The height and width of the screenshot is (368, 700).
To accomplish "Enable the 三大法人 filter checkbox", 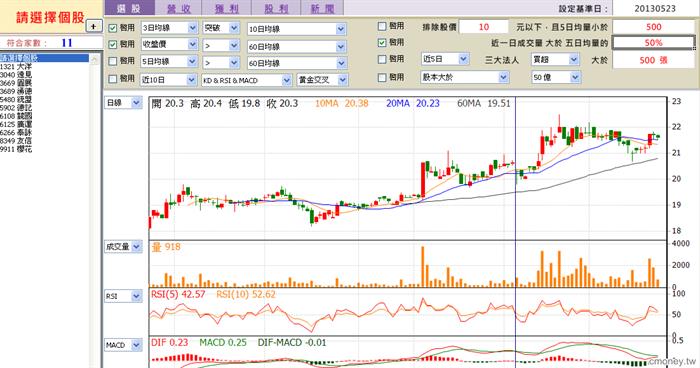I will coord(382,59).
